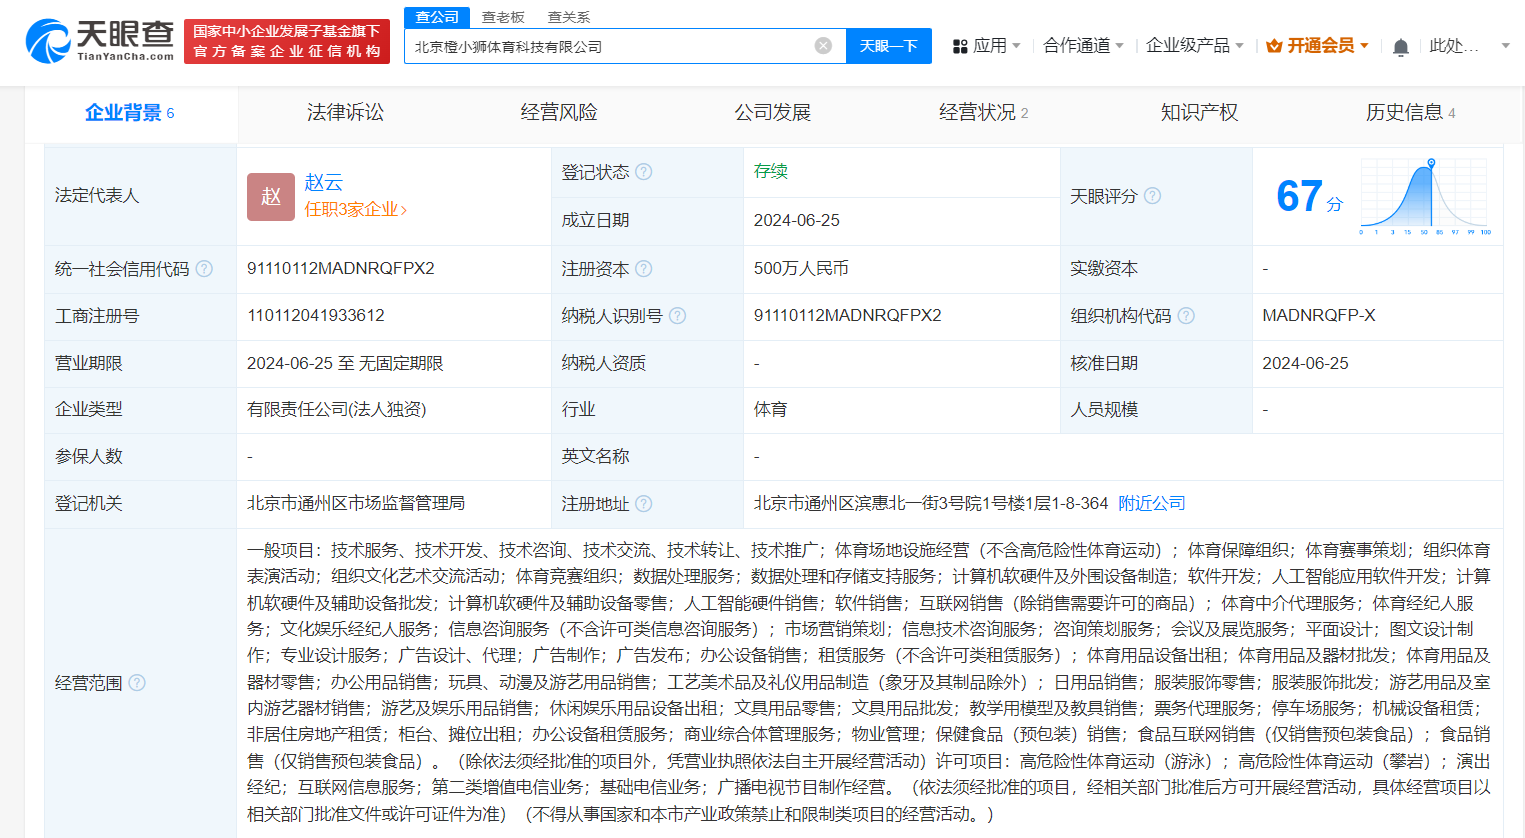
Task: Click the help icon beside 统一社会信用代码
Action: point(205,268)
